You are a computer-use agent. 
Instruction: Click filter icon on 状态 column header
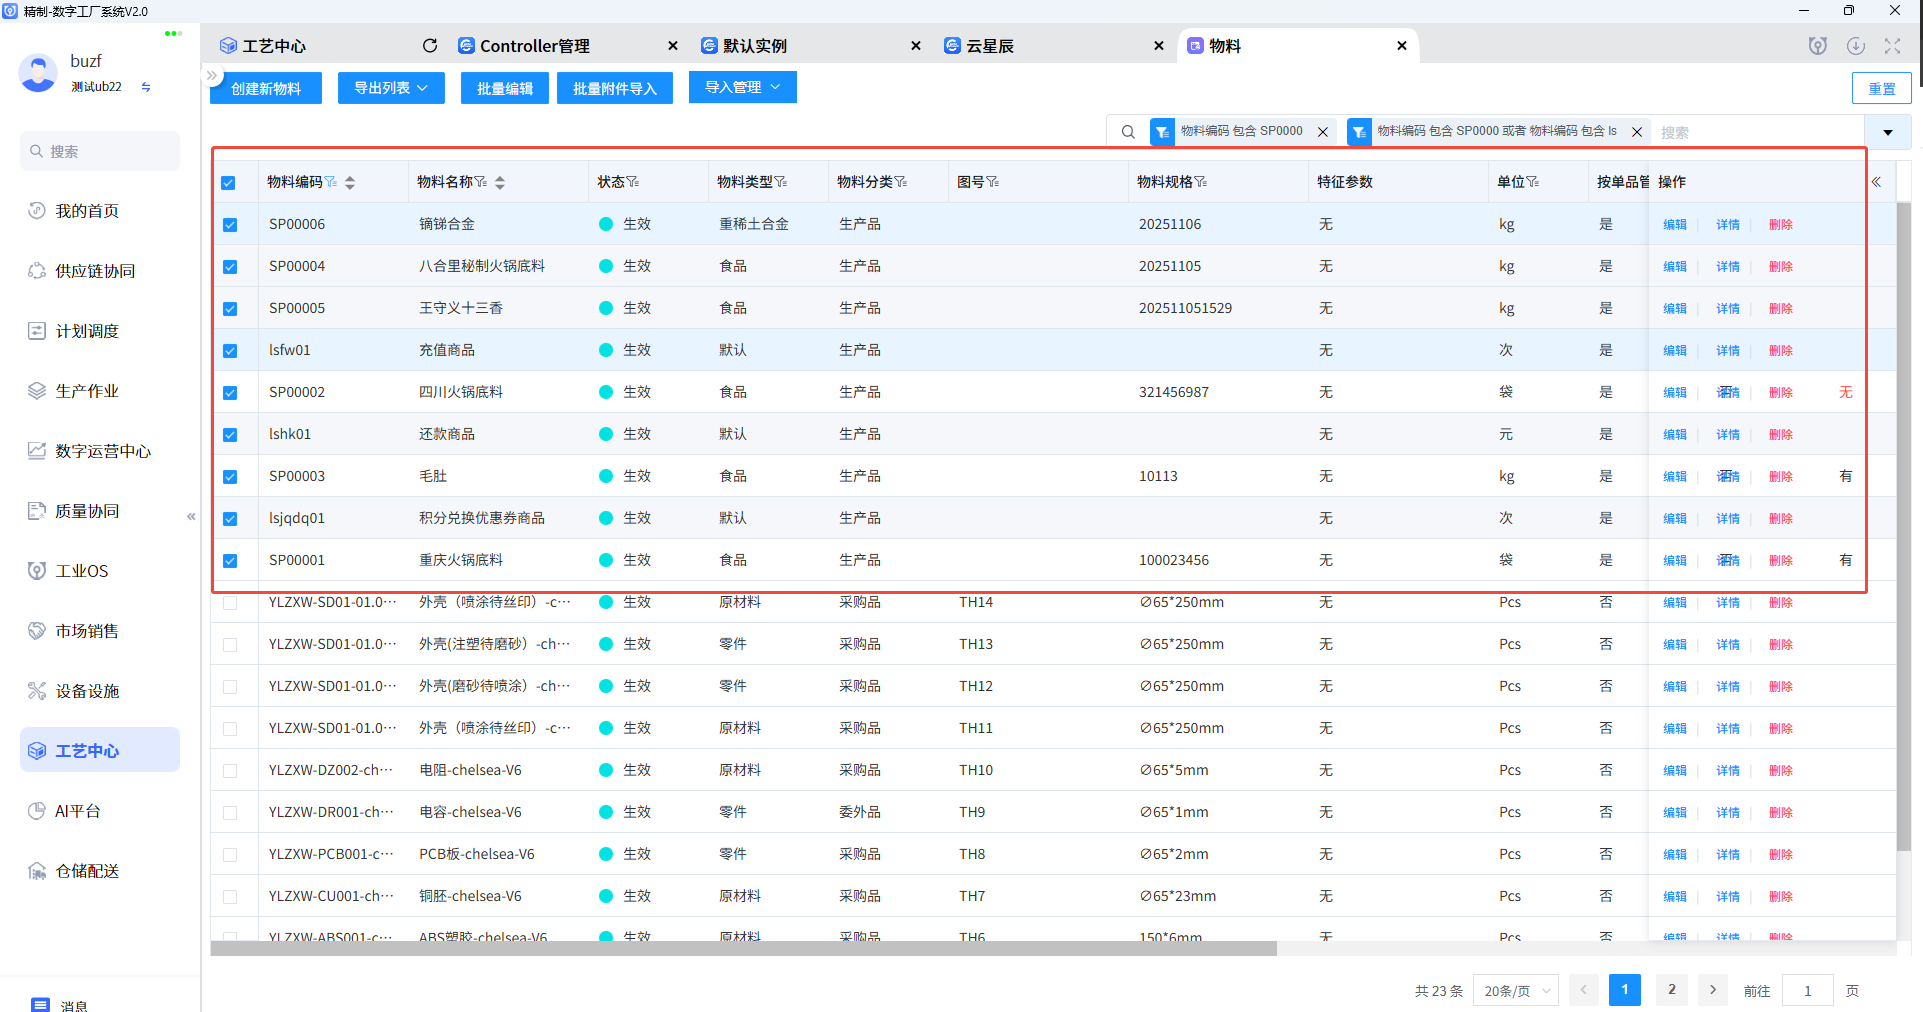pos(633,182)
